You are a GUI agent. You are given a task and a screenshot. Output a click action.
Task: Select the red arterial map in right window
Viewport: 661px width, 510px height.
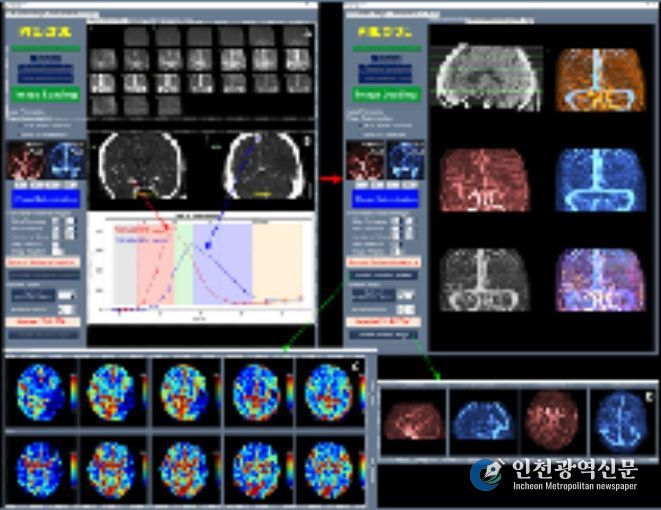coord(486,180)
